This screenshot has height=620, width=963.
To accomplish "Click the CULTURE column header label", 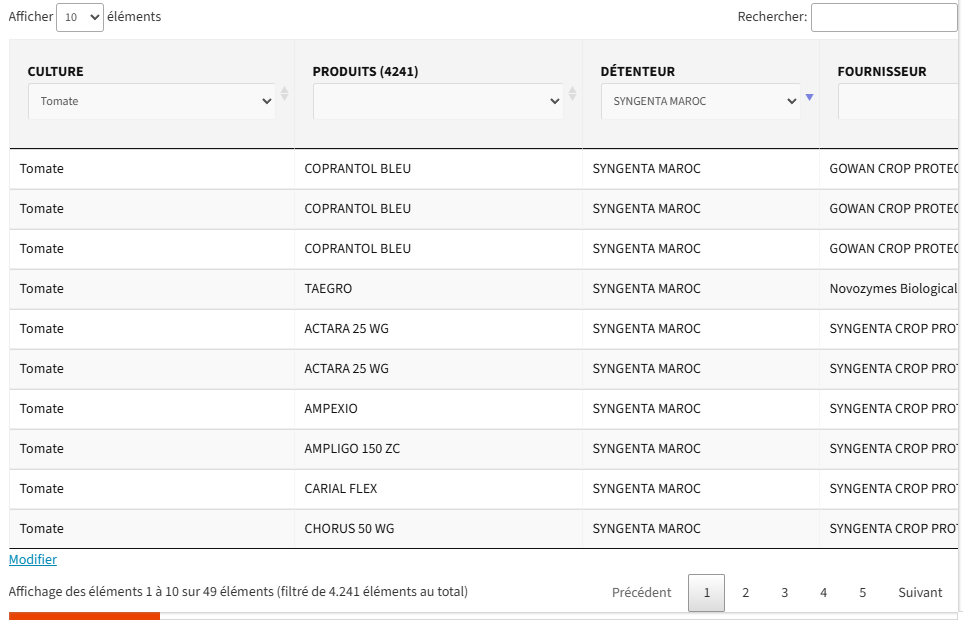I will (55, 71).
